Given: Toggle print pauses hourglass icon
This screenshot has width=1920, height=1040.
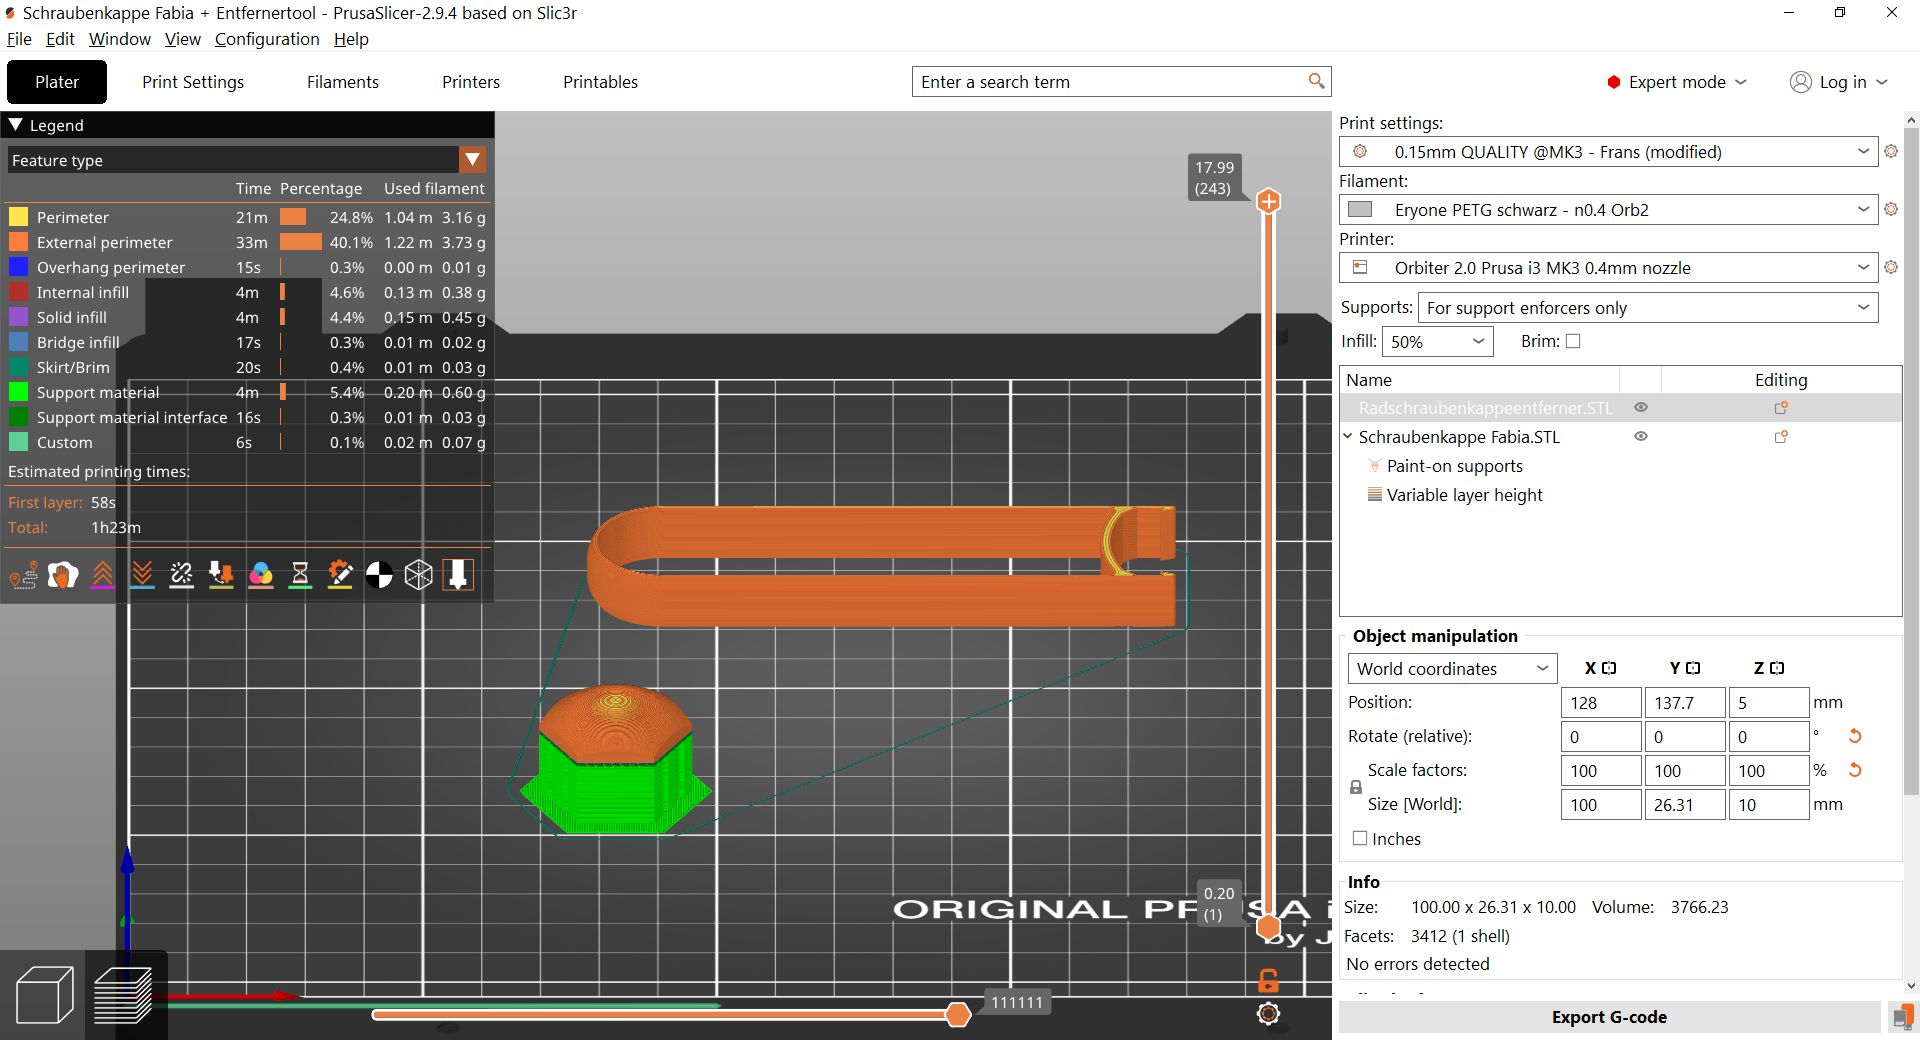Looking at the screenshot, I should (300, 575).
